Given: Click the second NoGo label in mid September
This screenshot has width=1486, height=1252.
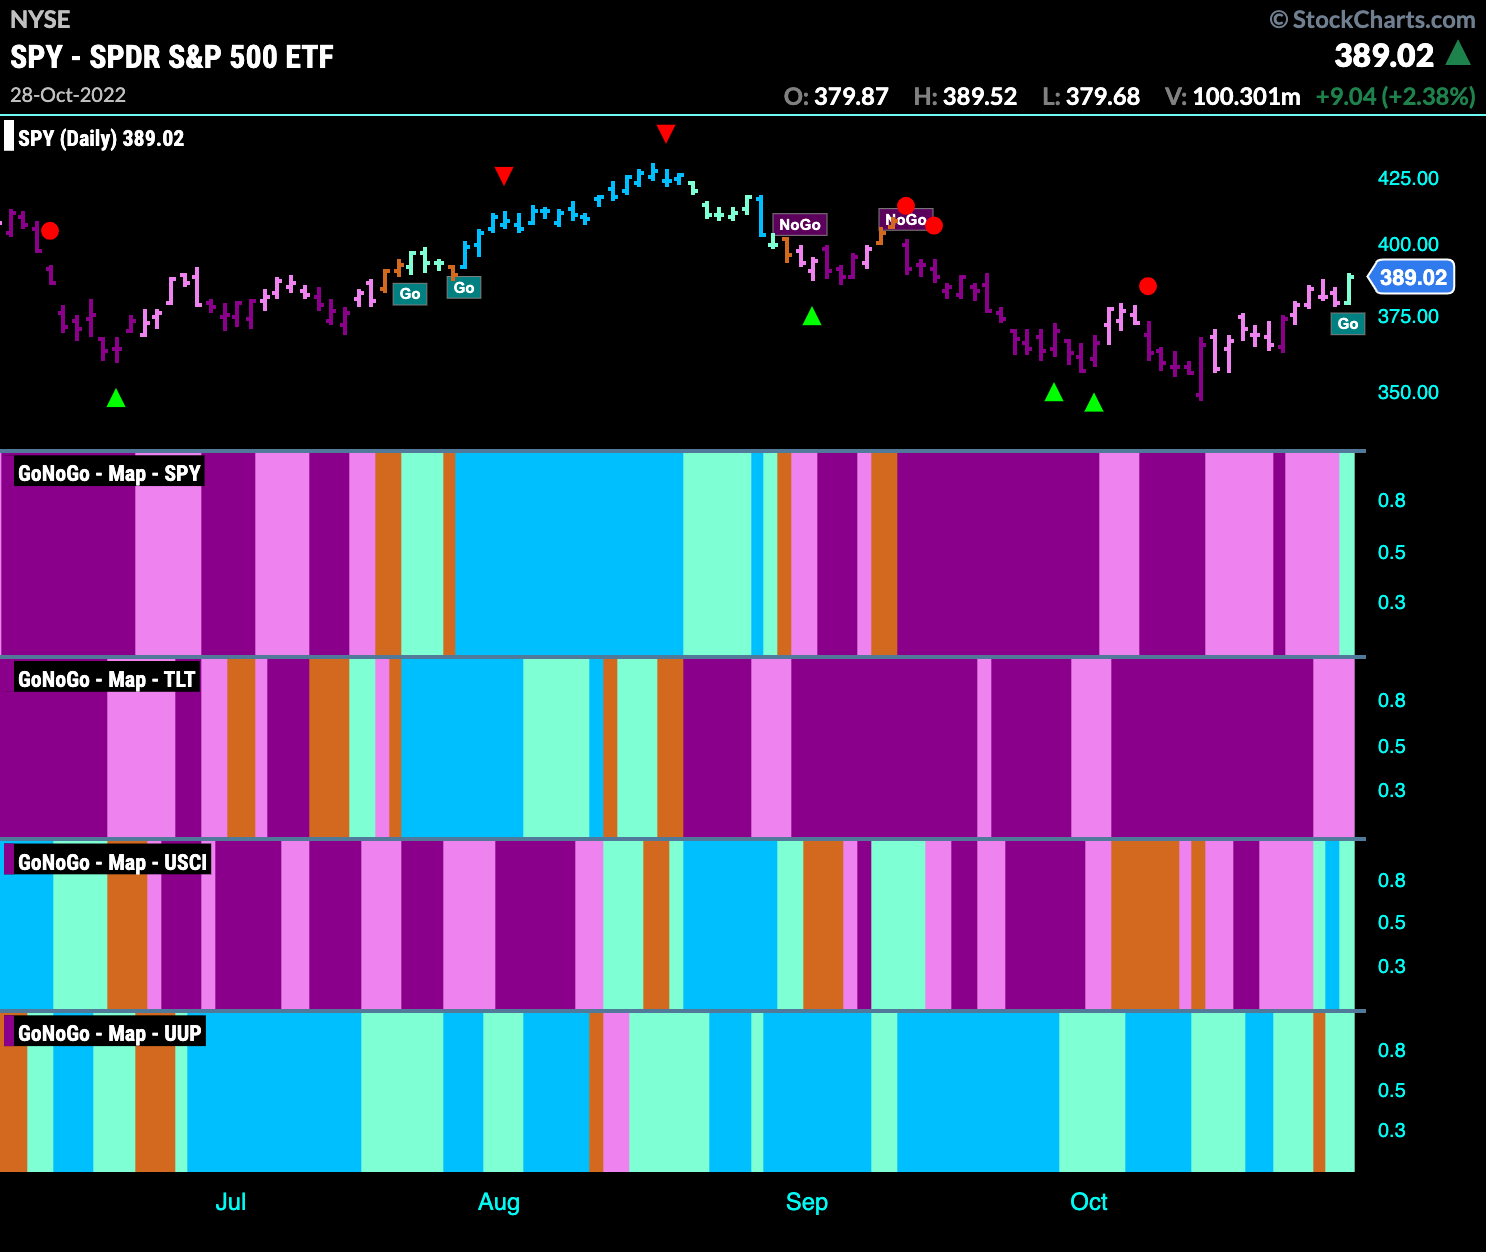Looking at the screenshot, I should click(906, 220).
